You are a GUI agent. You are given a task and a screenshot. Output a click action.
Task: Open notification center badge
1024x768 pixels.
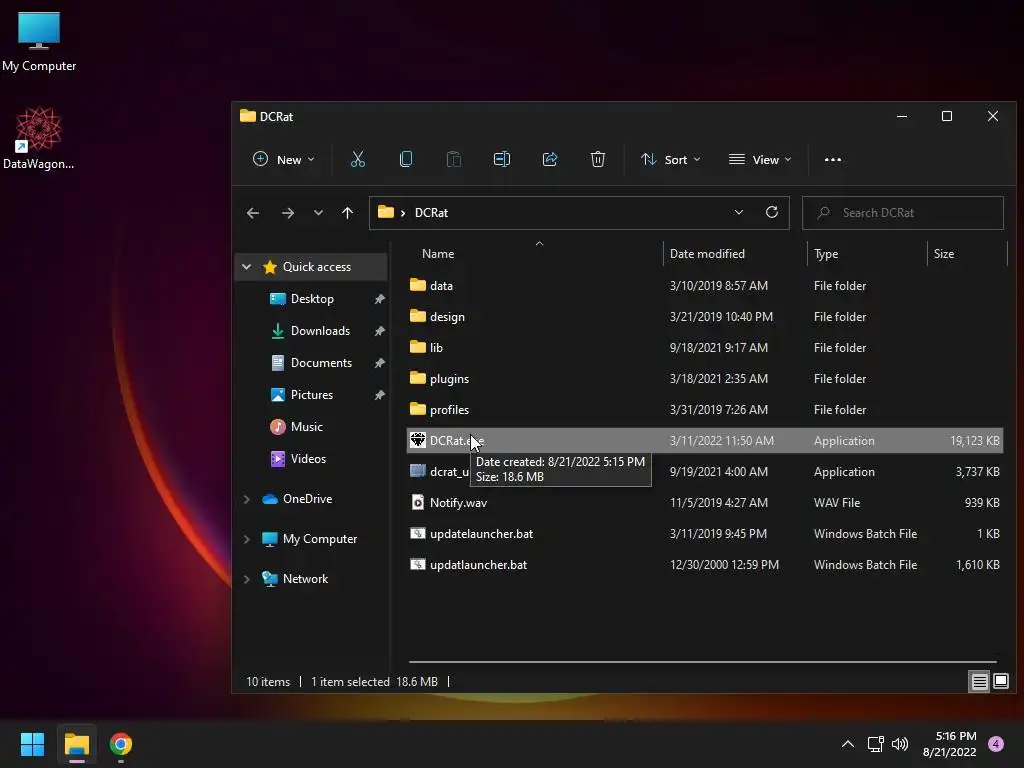point(996,744)
